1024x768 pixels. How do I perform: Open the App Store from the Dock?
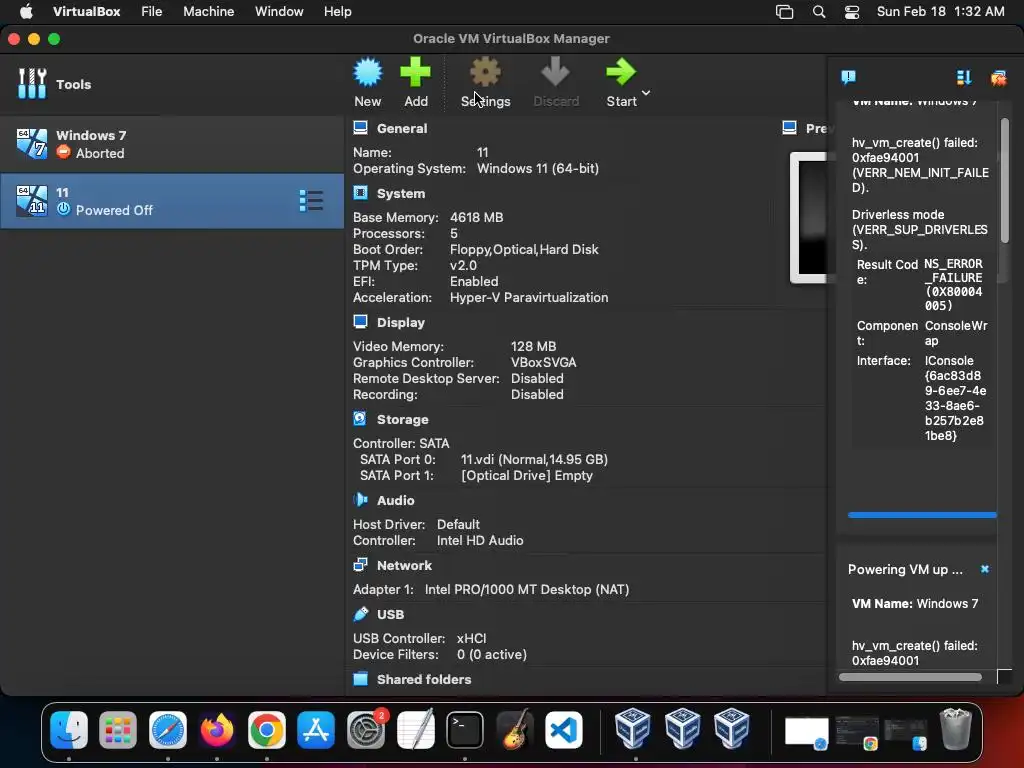click(316, 729)
